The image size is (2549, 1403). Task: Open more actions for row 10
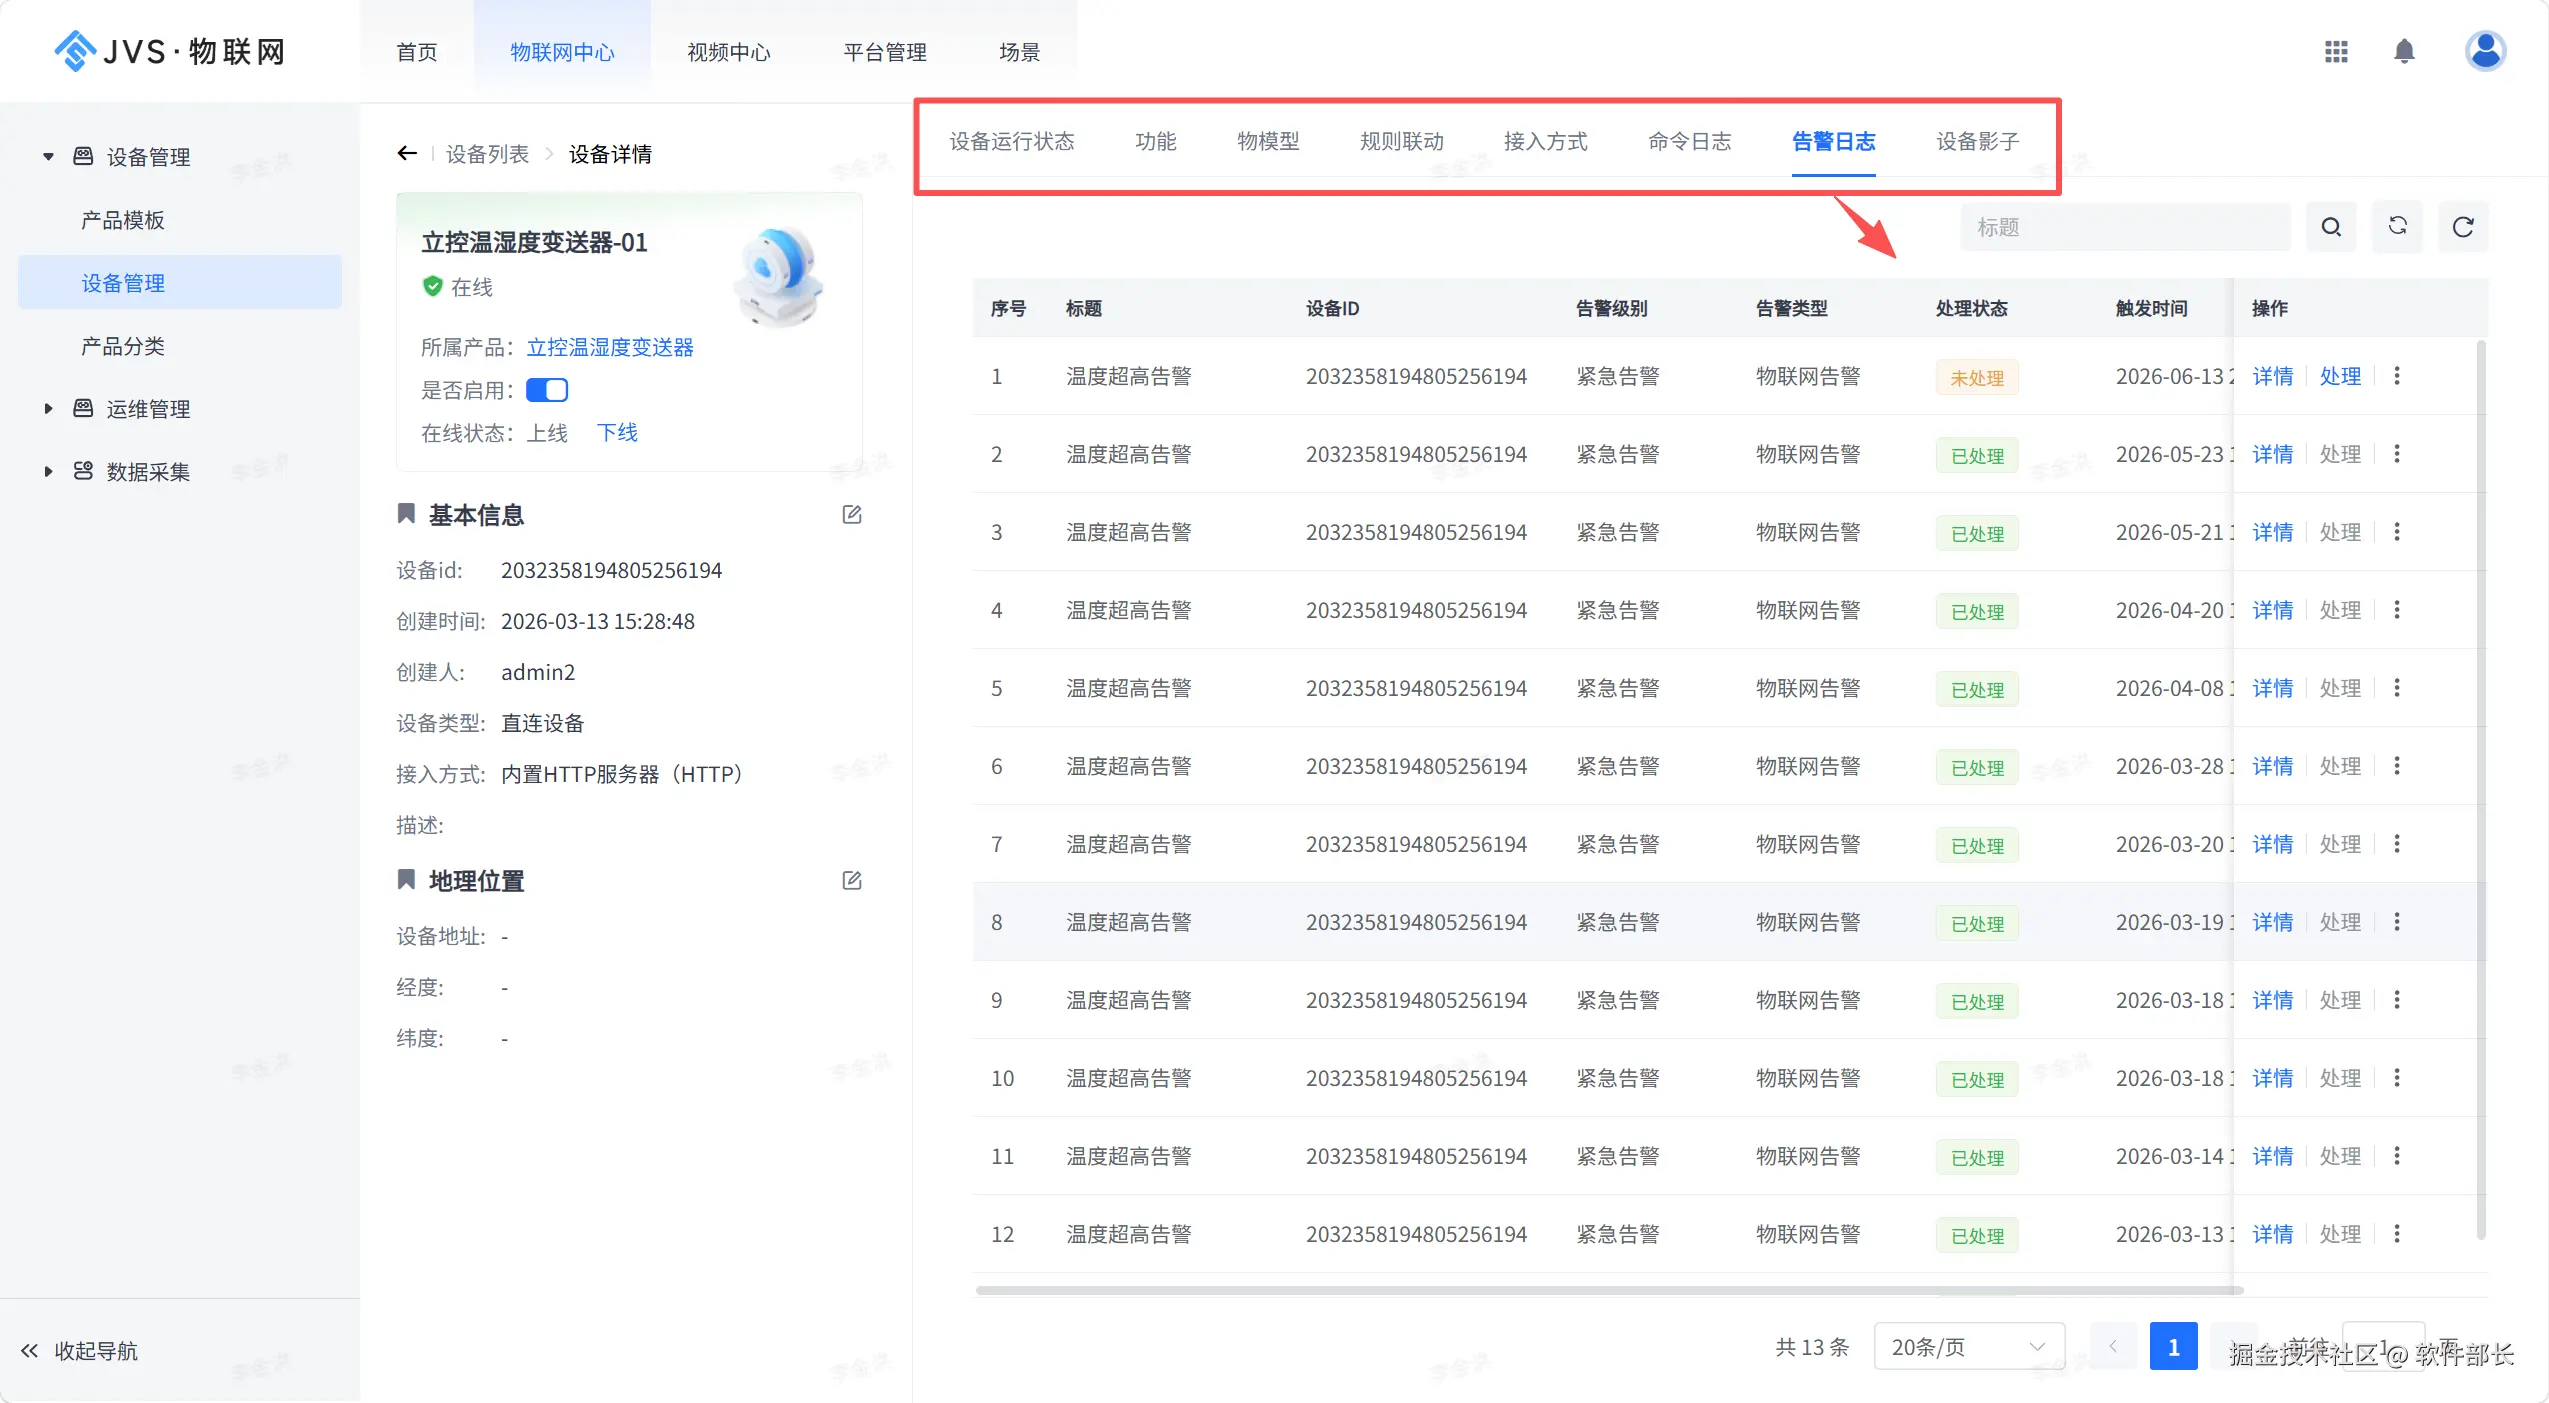pos(2397,1078)
